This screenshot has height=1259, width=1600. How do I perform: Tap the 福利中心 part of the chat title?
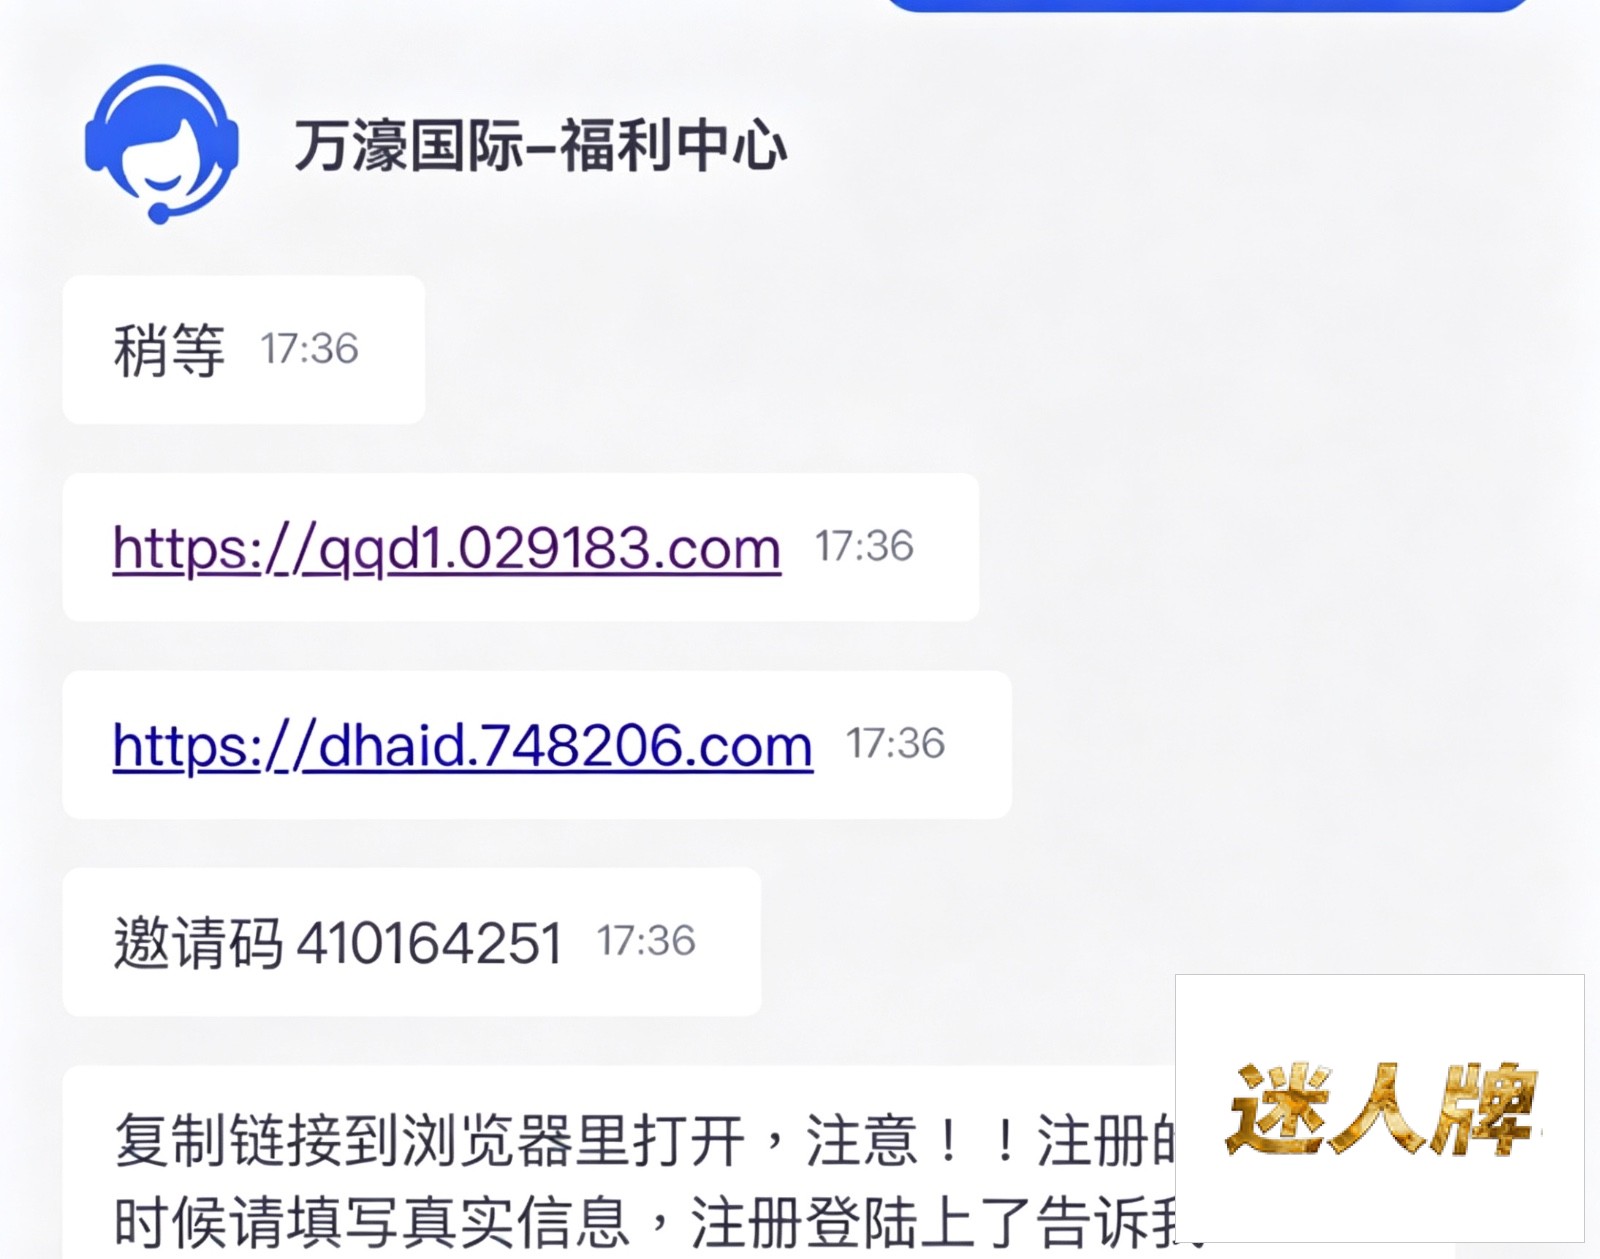673,145
